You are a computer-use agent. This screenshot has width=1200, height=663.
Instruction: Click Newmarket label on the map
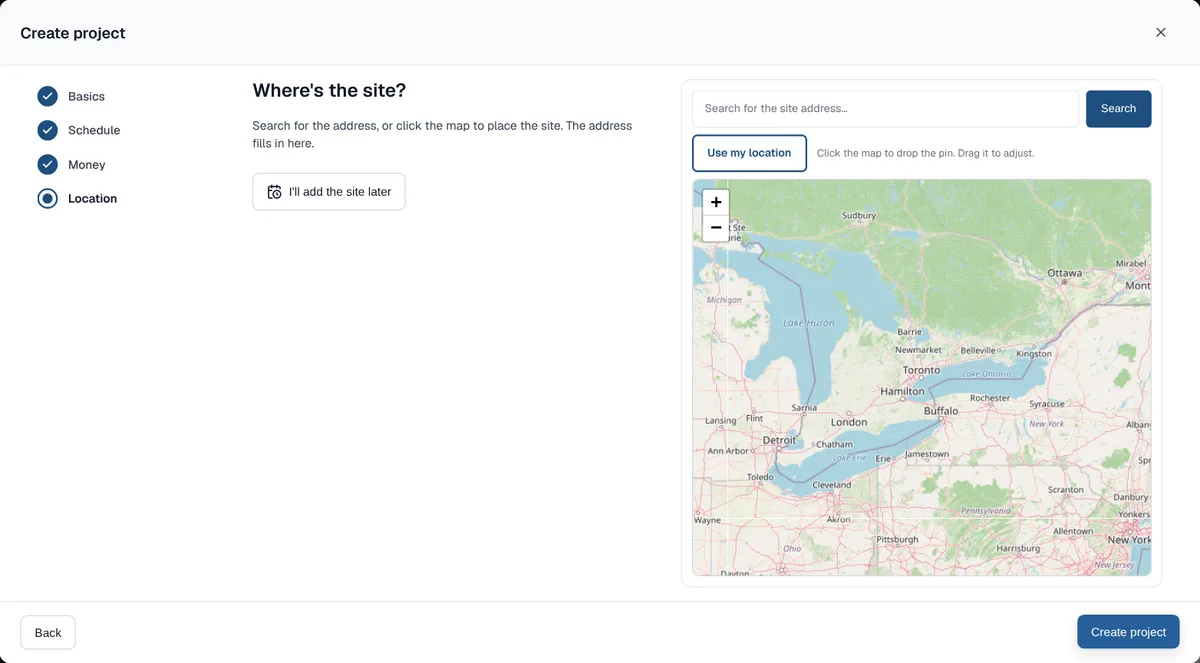point(918,350)
